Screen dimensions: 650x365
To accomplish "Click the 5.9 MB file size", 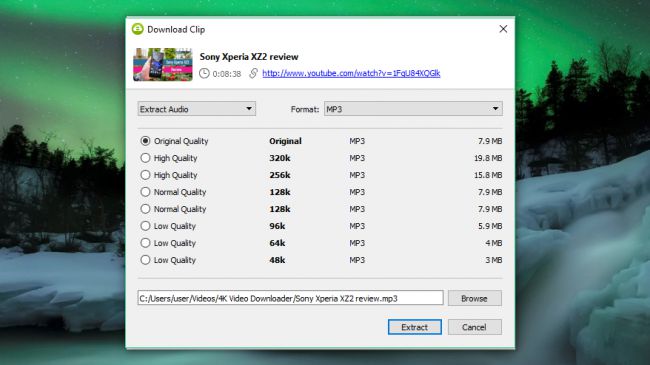I will coord(490,226).
